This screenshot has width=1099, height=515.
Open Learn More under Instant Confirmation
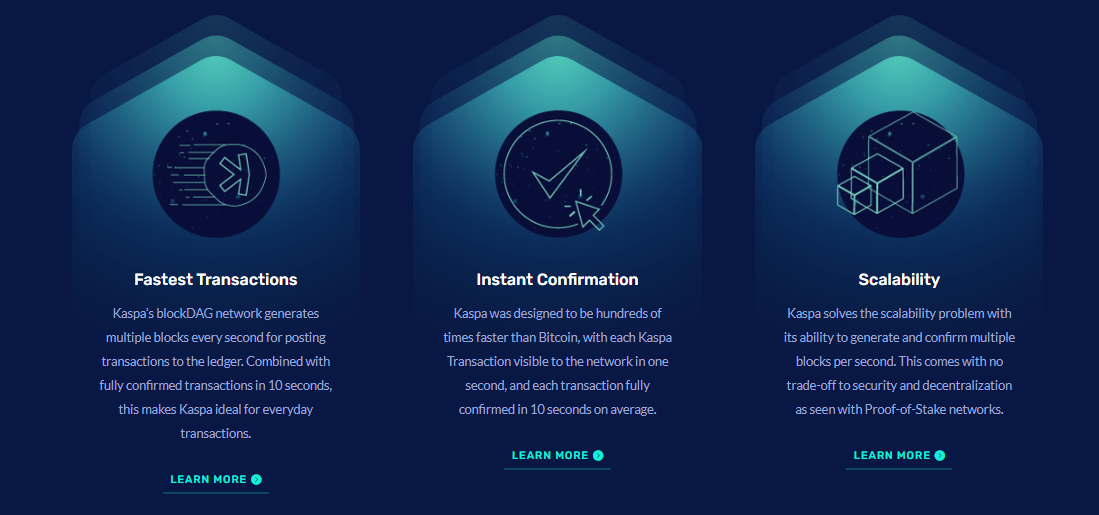tap(557, 455)
